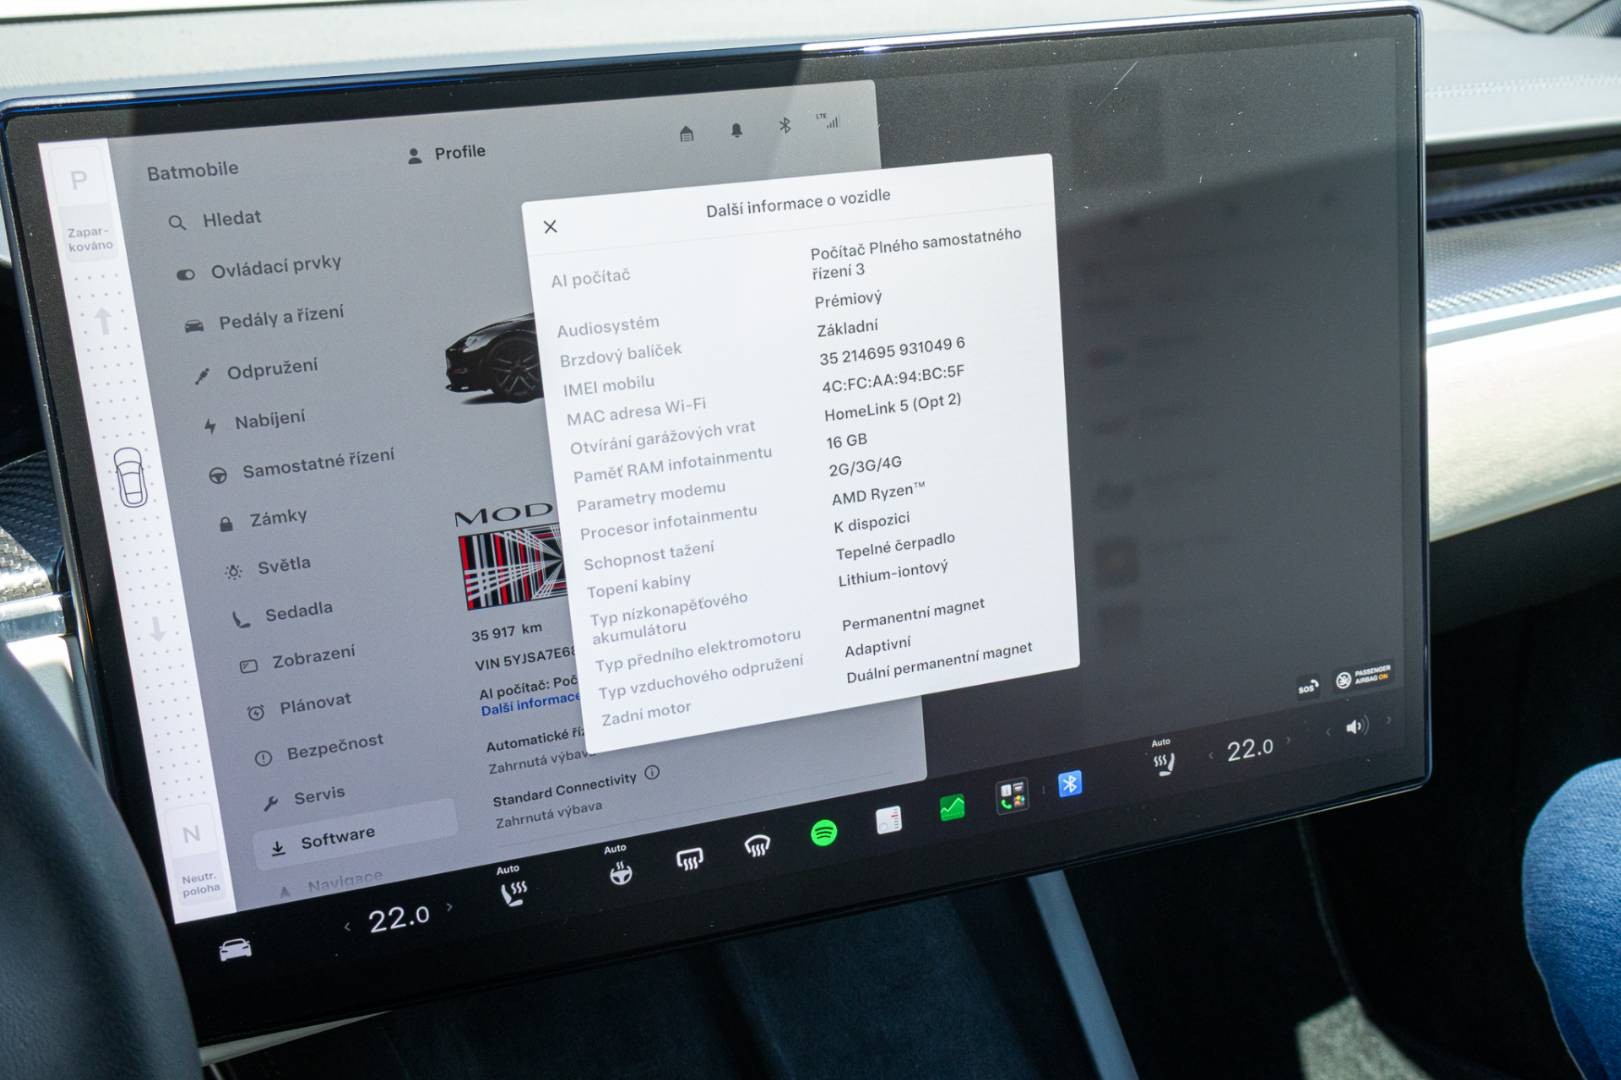Open the green stocks chart app
1621x1080 pixels.
pyautogui.click(x=952, y=807)
